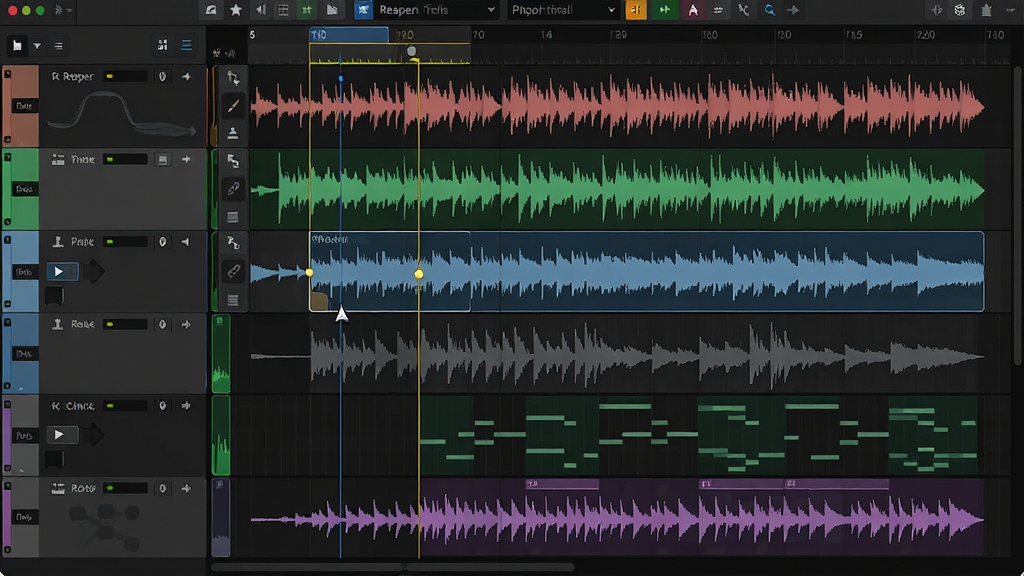Click the scissors cut tool in top toolbar
This screenshot has height=576, width=1024.
(743, 10)
